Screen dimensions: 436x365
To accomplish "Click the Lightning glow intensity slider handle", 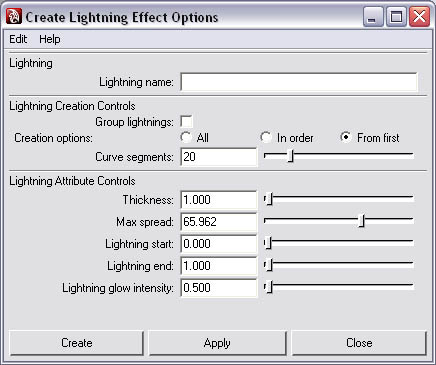I will pos(269,287).
